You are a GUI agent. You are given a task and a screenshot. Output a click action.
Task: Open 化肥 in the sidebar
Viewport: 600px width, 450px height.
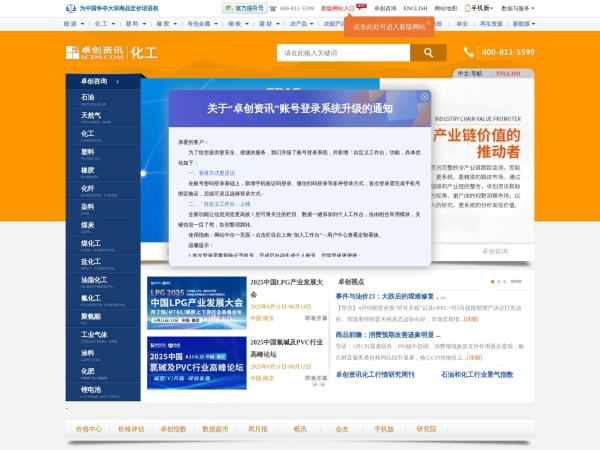pos(103,373)
